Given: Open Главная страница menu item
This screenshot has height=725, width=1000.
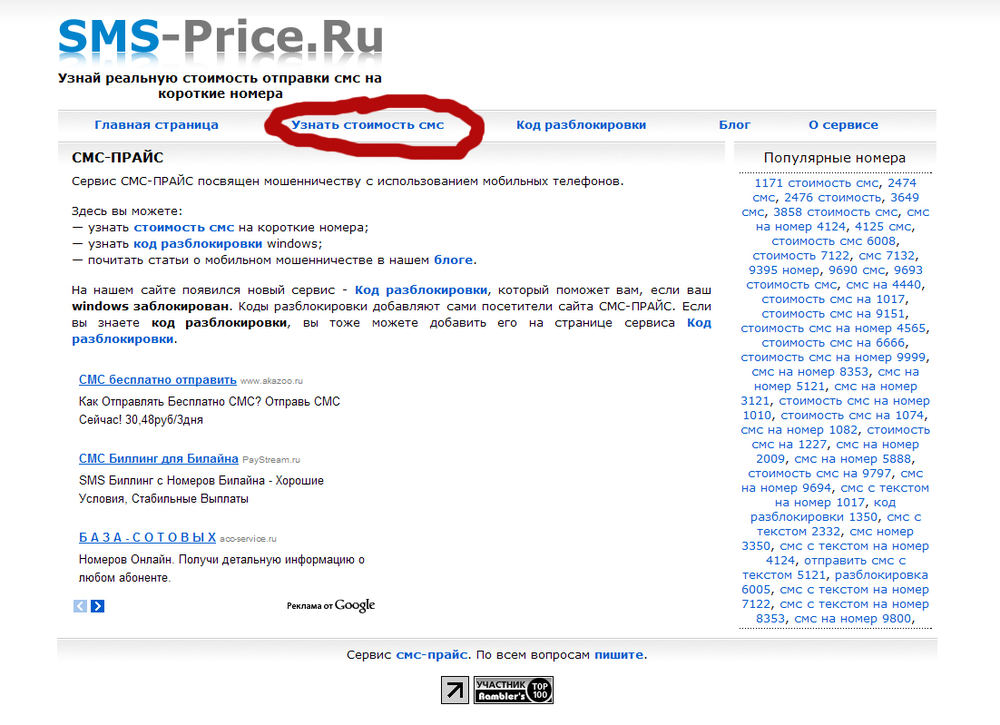Looking at the screenshot, I should click(156, 125).
